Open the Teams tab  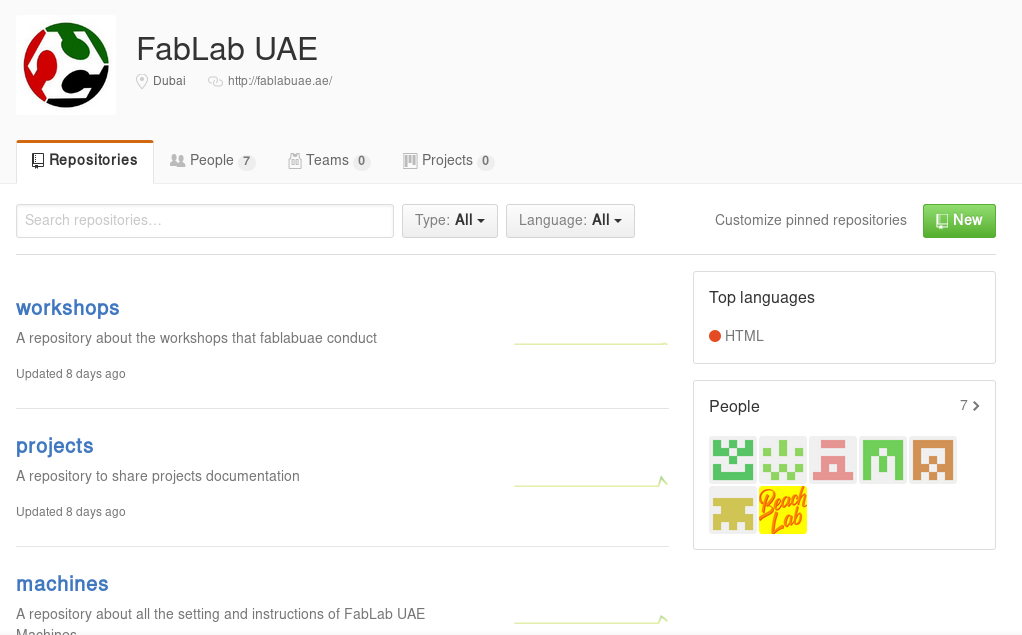coord(329,160)
